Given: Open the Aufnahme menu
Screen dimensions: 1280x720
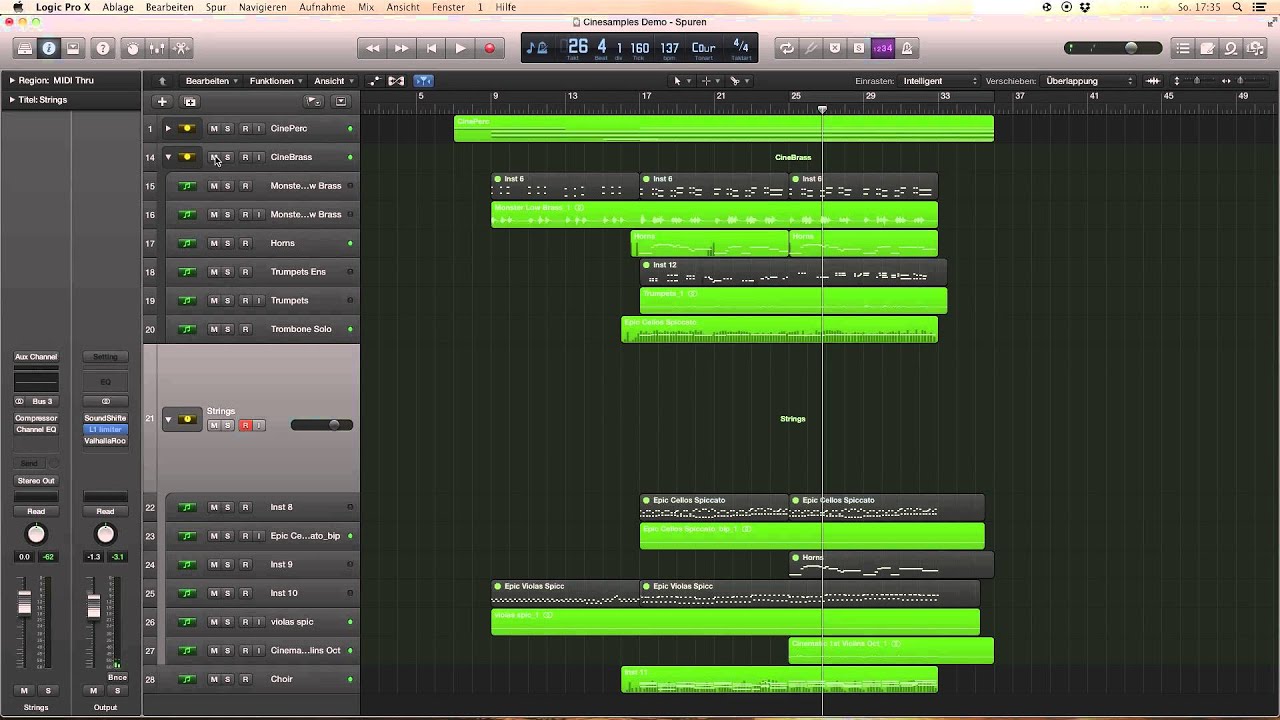Looking at the screenshot, I should 322,7.
